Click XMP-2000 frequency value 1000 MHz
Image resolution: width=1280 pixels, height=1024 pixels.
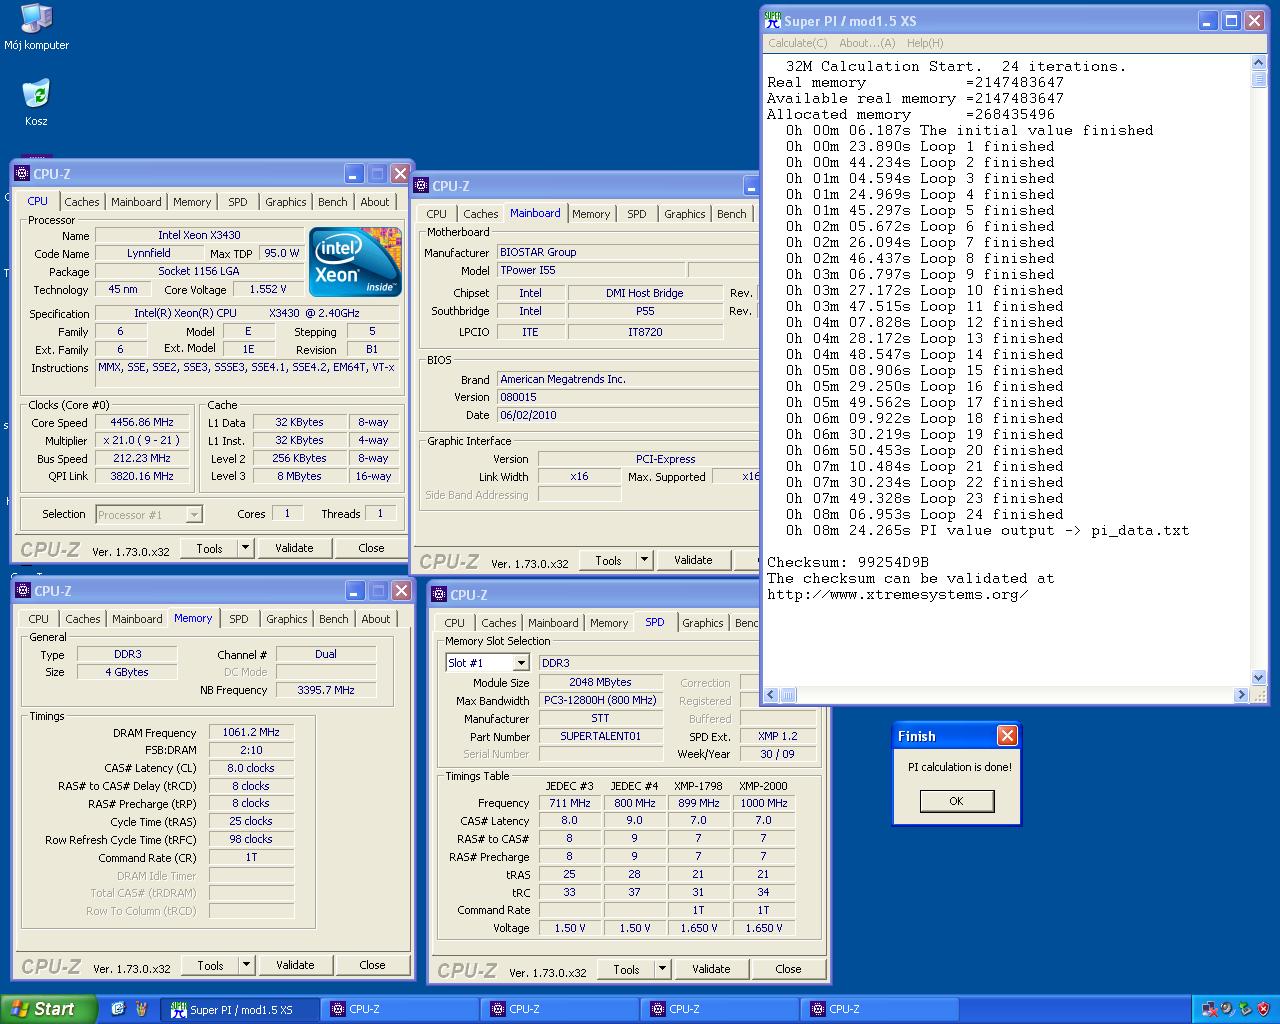764,803
